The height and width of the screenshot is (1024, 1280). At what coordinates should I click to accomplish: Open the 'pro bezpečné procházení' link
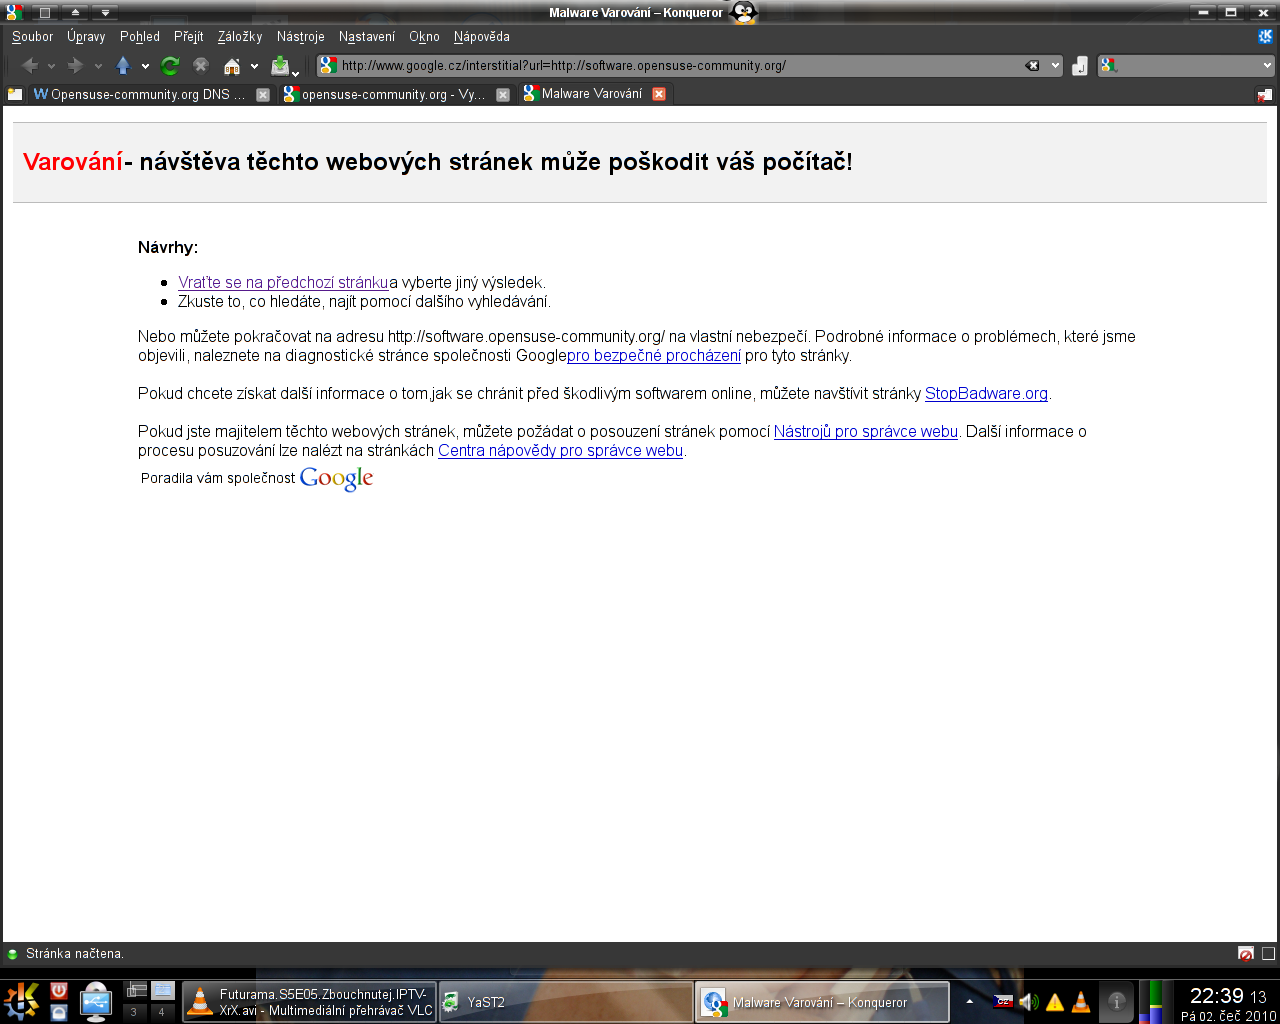click(x=654, y=356)
